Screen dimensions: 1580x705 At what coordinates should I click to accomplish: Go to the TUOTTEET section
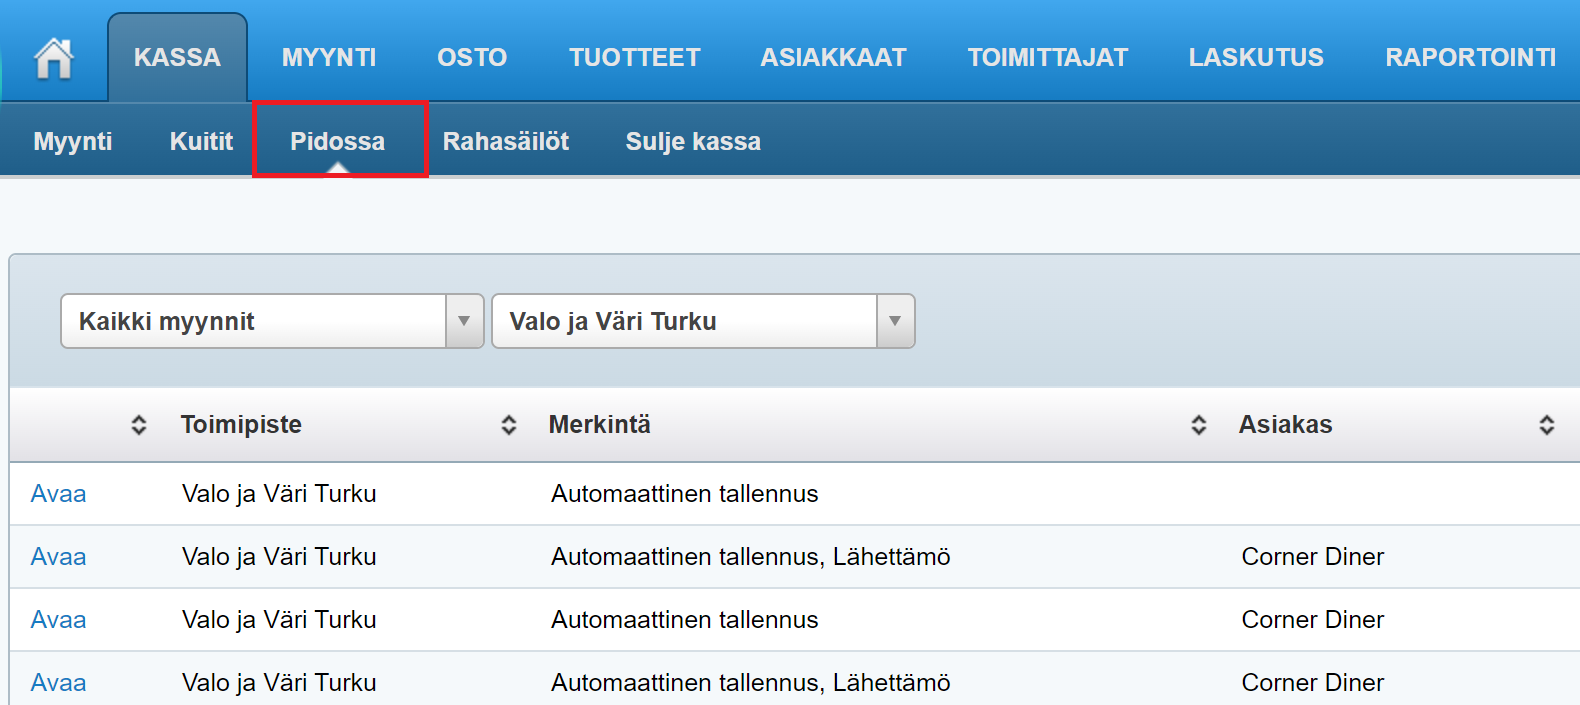click(x=635, y=58)
